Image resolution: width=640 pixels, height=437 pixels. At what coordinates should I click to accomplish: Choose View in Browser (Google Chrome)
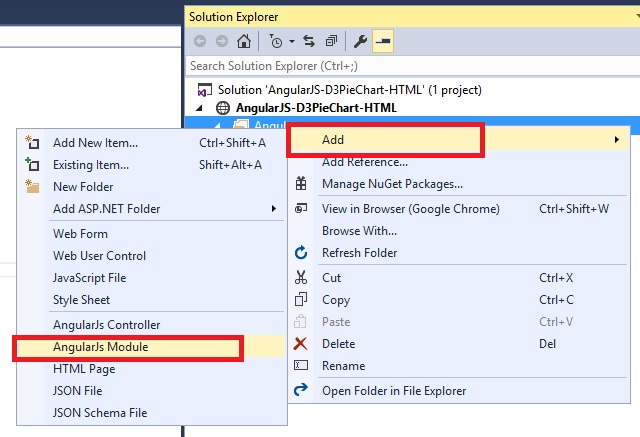coord(410,209)
